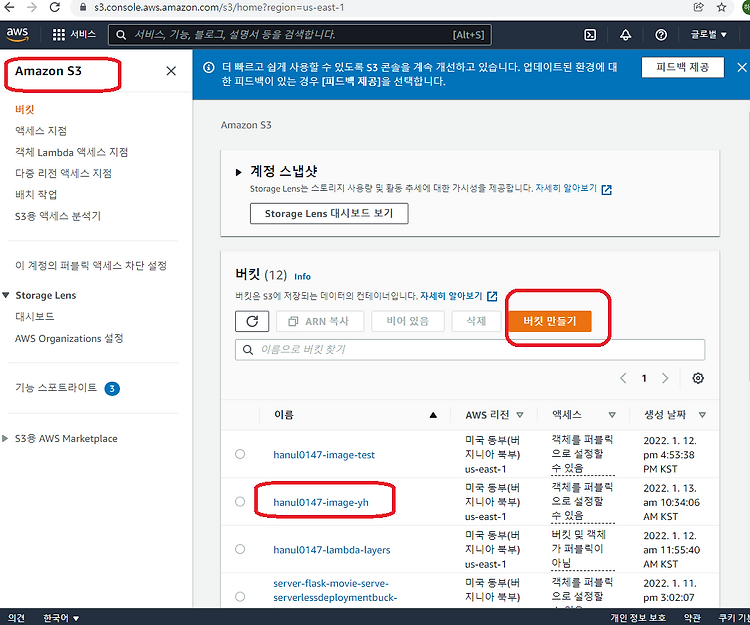750x625 pixels.
Task: Dismiss the blue feedback banner
Action: (742, 67)
